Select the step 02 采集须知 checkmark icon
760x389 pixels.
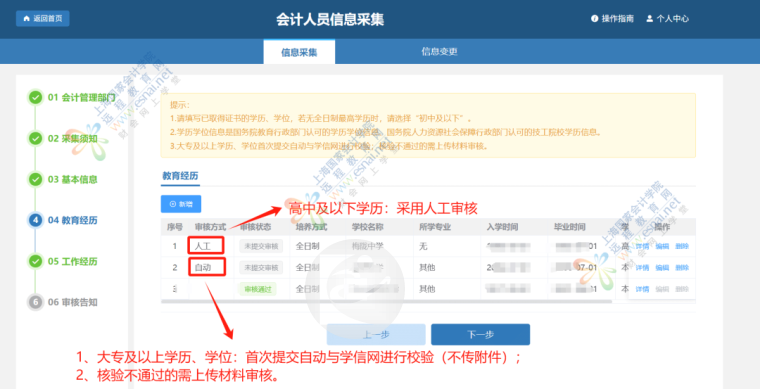click(x=35, y=139)
